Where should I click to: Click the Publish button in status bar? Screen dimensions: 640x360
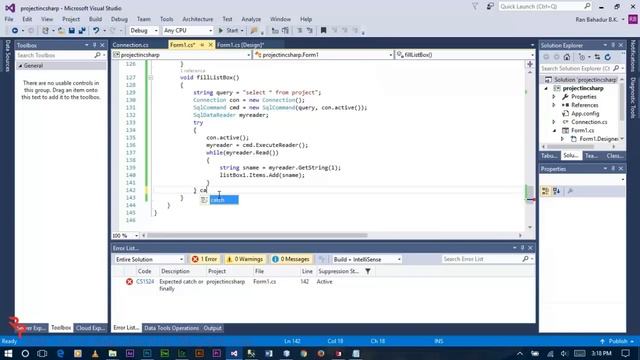[617, 341]
